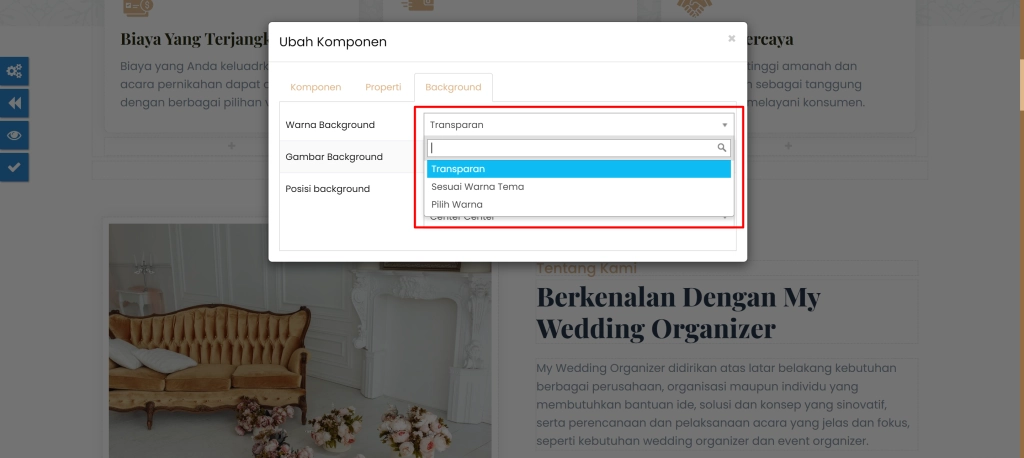Click the Gambar Background label
This screenshot has height=458, width=1024.
click(x=334, y=157)
